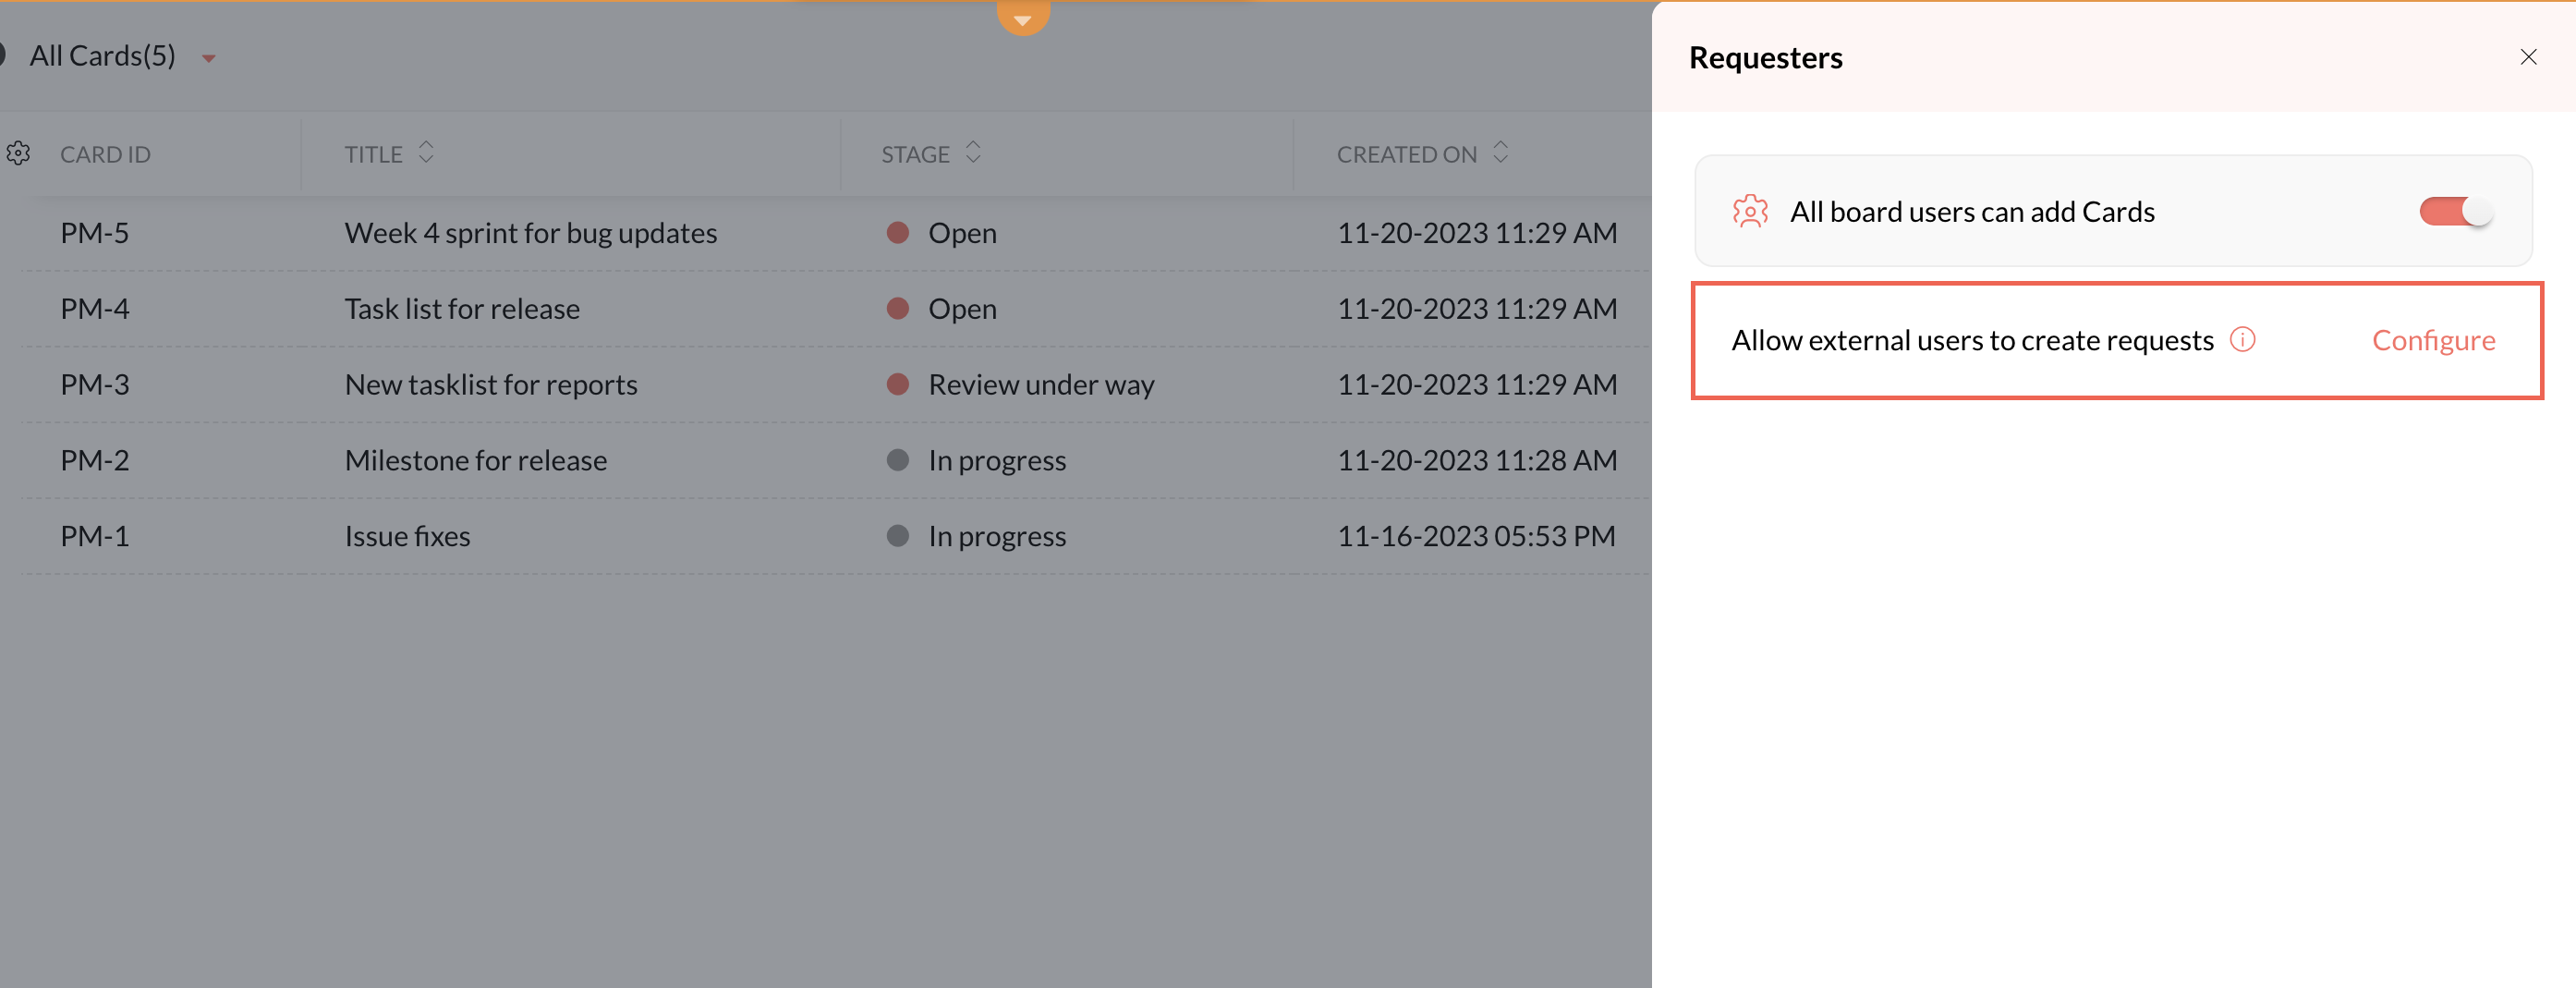This screenshot has height=988, width=2576.
Task: Click the Card ID column header
Action: (x=105, y=155)
